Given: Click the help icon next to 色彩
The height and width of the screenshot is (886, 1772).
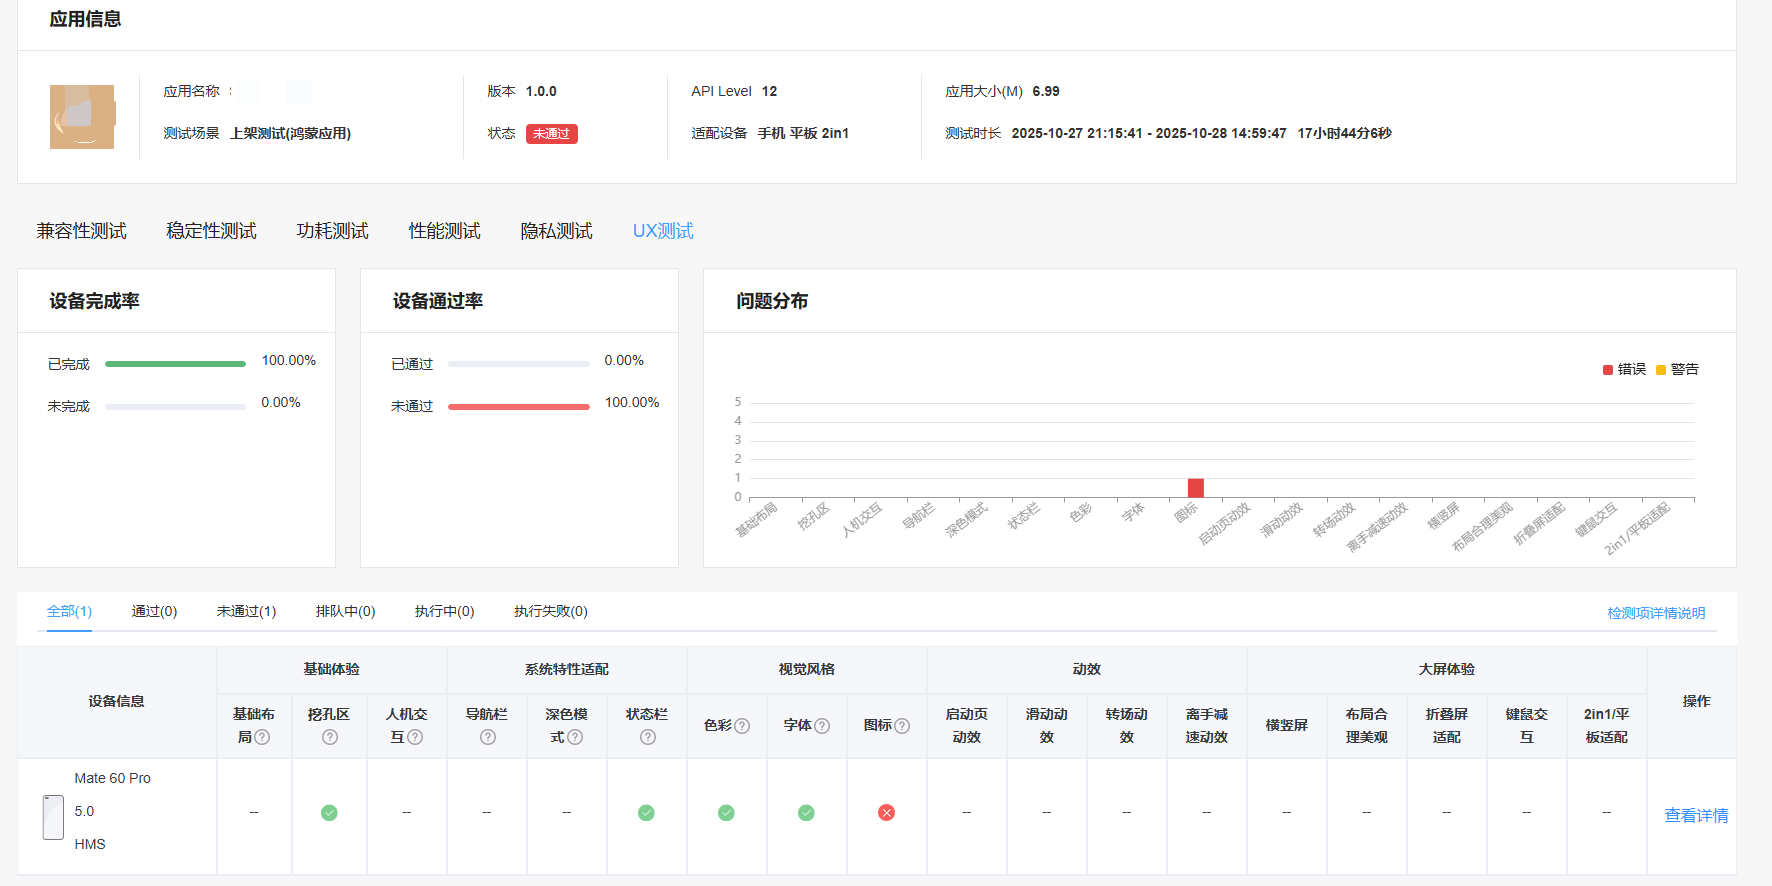Looking at the screenshot, I should tap(742, 726).
